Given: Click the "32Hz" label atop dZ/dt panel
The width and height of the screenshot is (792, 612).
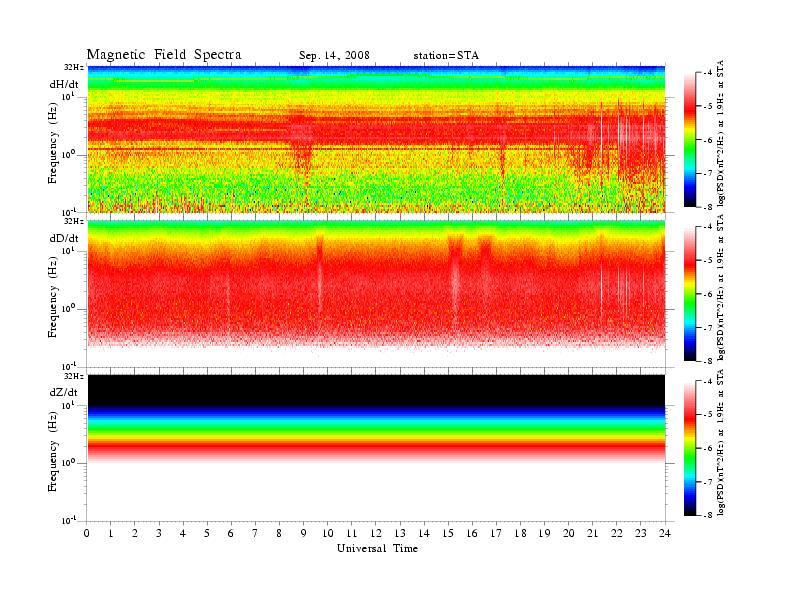Looking at the screenshot, I should click(x=74, y=376).
